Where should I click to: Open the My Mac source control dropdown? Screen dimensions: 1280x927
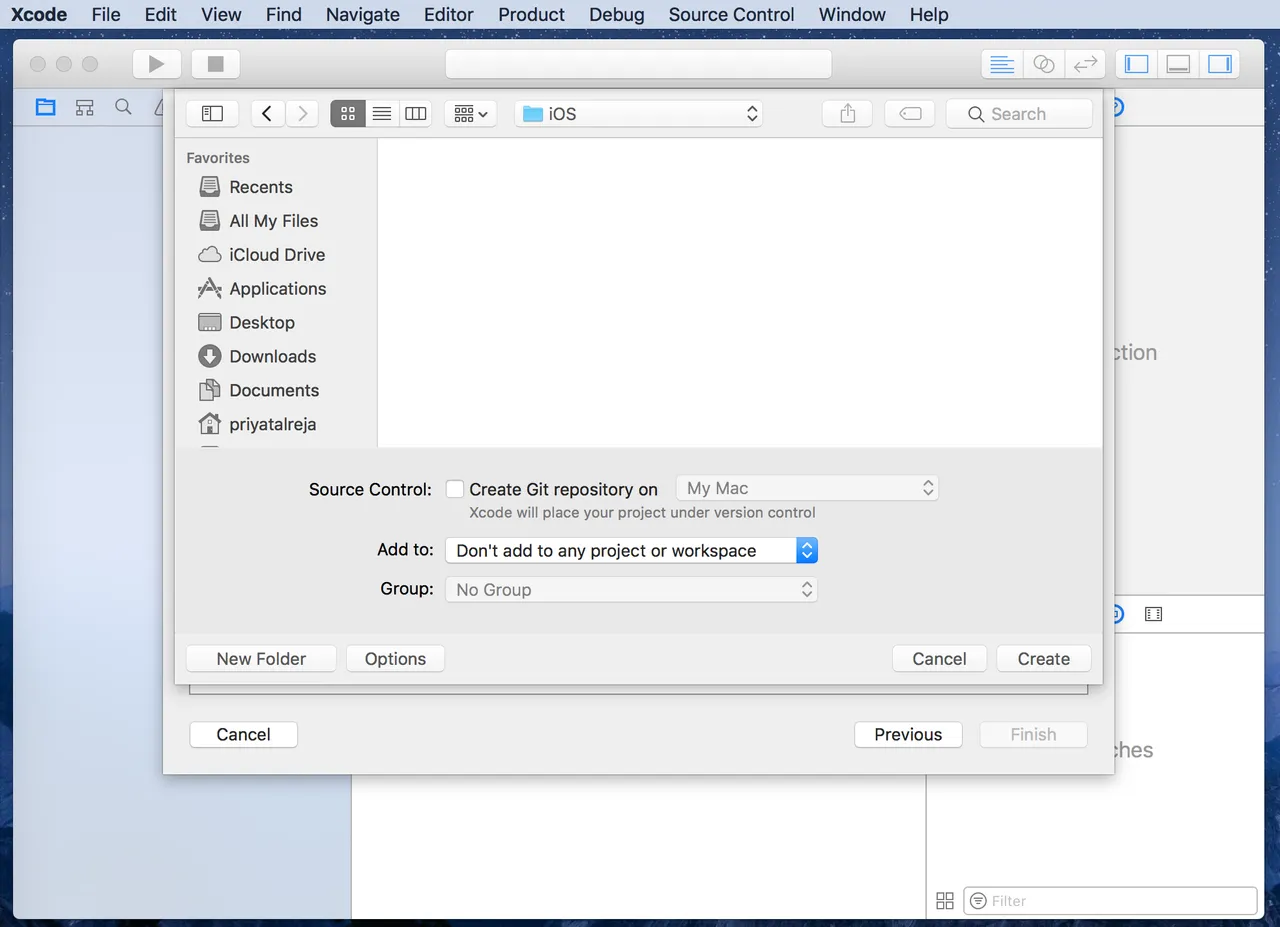point(807,488)
